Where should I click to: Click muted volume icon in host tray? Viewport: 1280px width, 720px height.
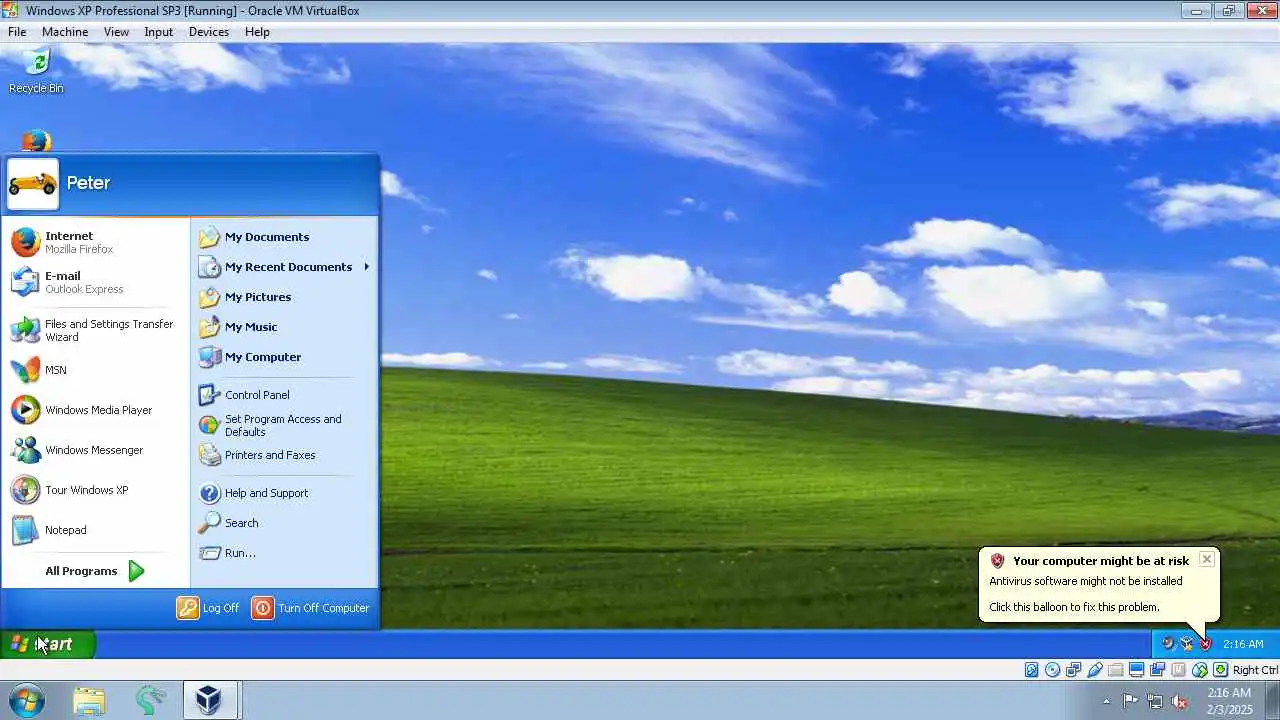1179,701
